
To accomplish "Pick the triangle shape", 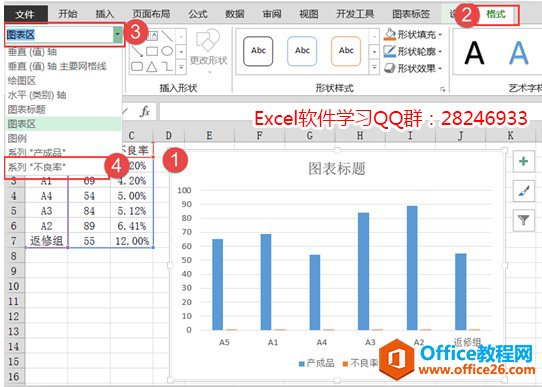I will 152,67.
